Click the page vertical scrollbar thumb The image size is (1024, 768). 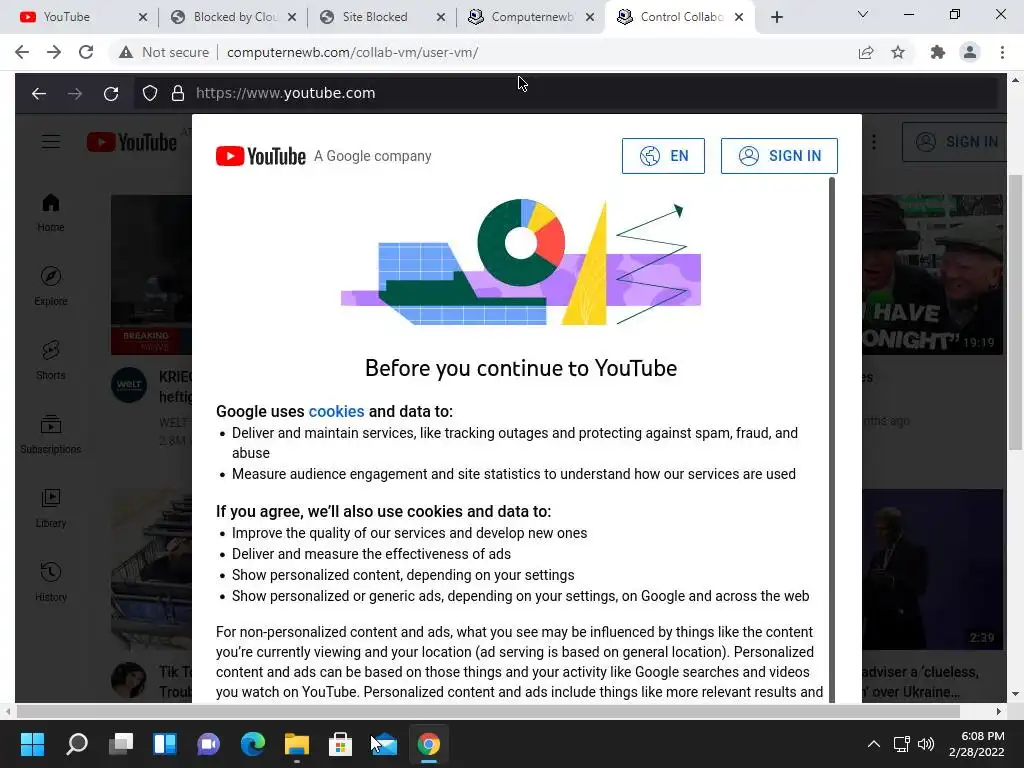coord(1015,312)
